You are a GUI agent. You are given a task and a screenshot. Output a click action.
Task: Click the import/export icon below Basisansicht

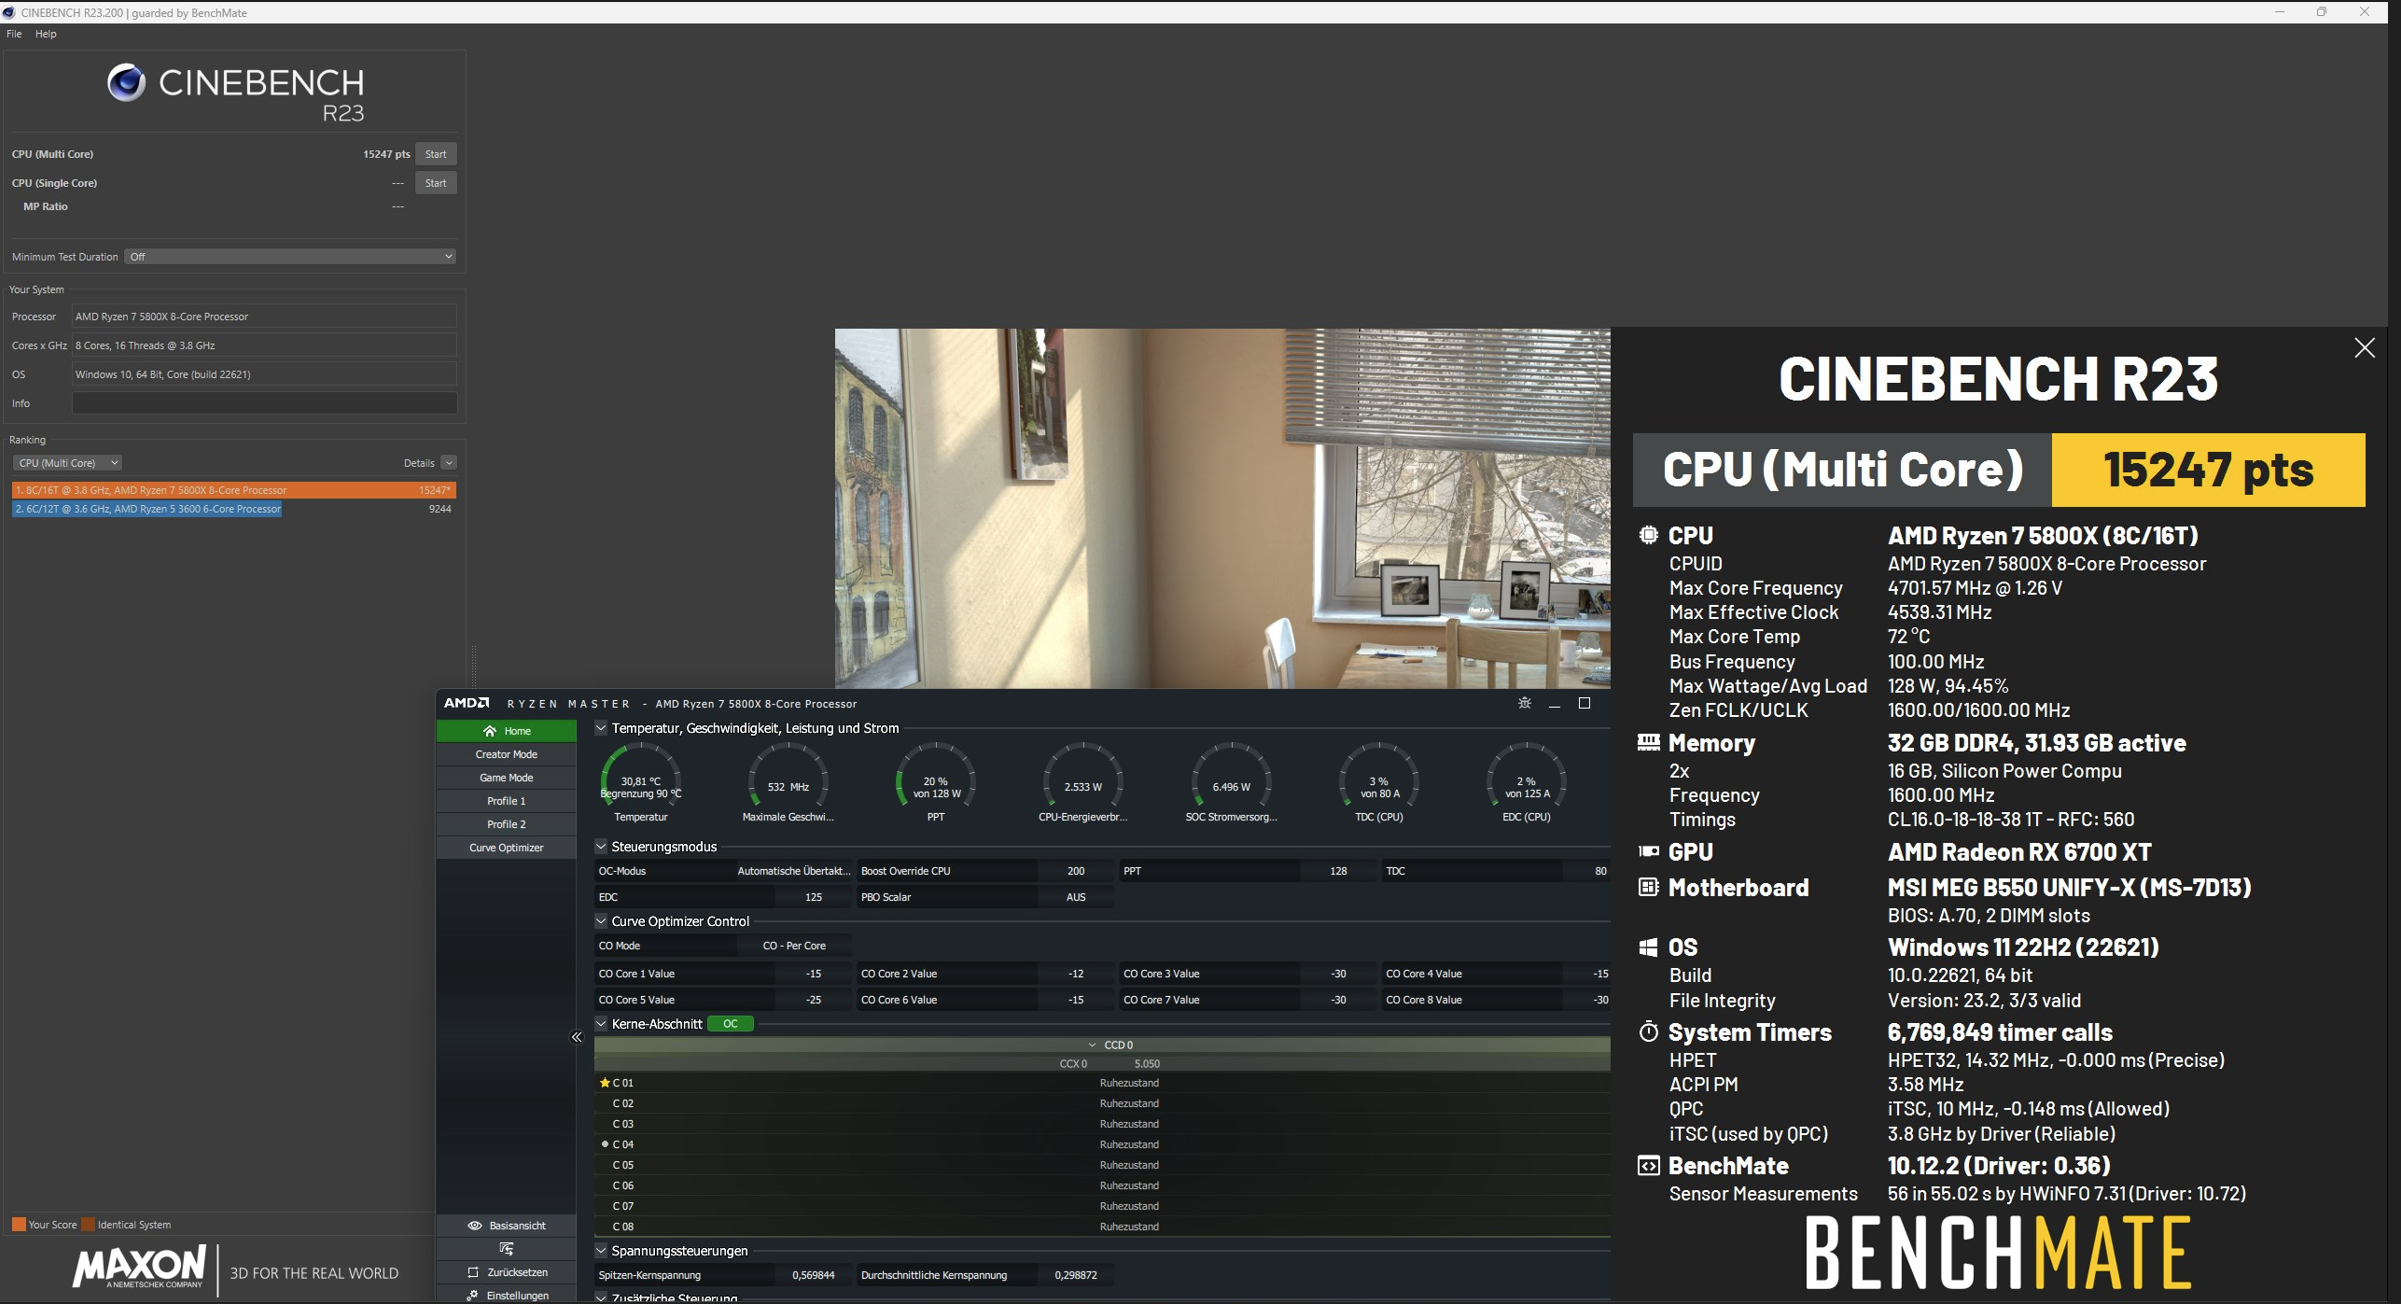point(506,1249)
